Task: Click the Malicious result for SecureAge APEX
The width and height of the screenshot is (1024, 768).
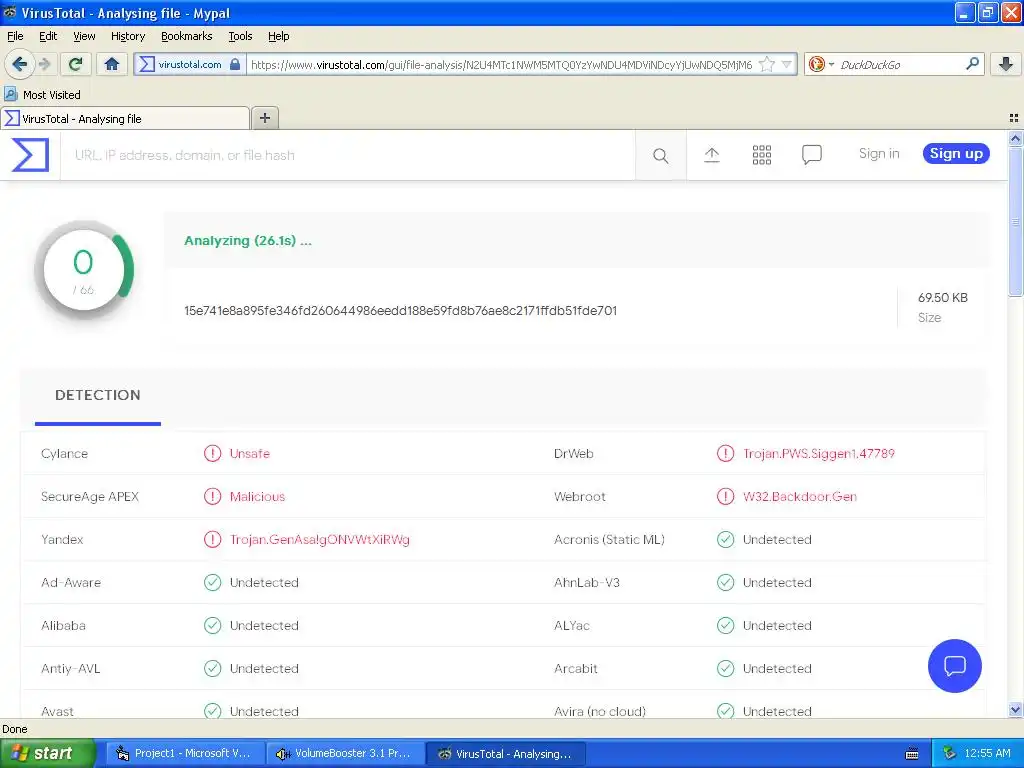Action: (x=257, y=496)
